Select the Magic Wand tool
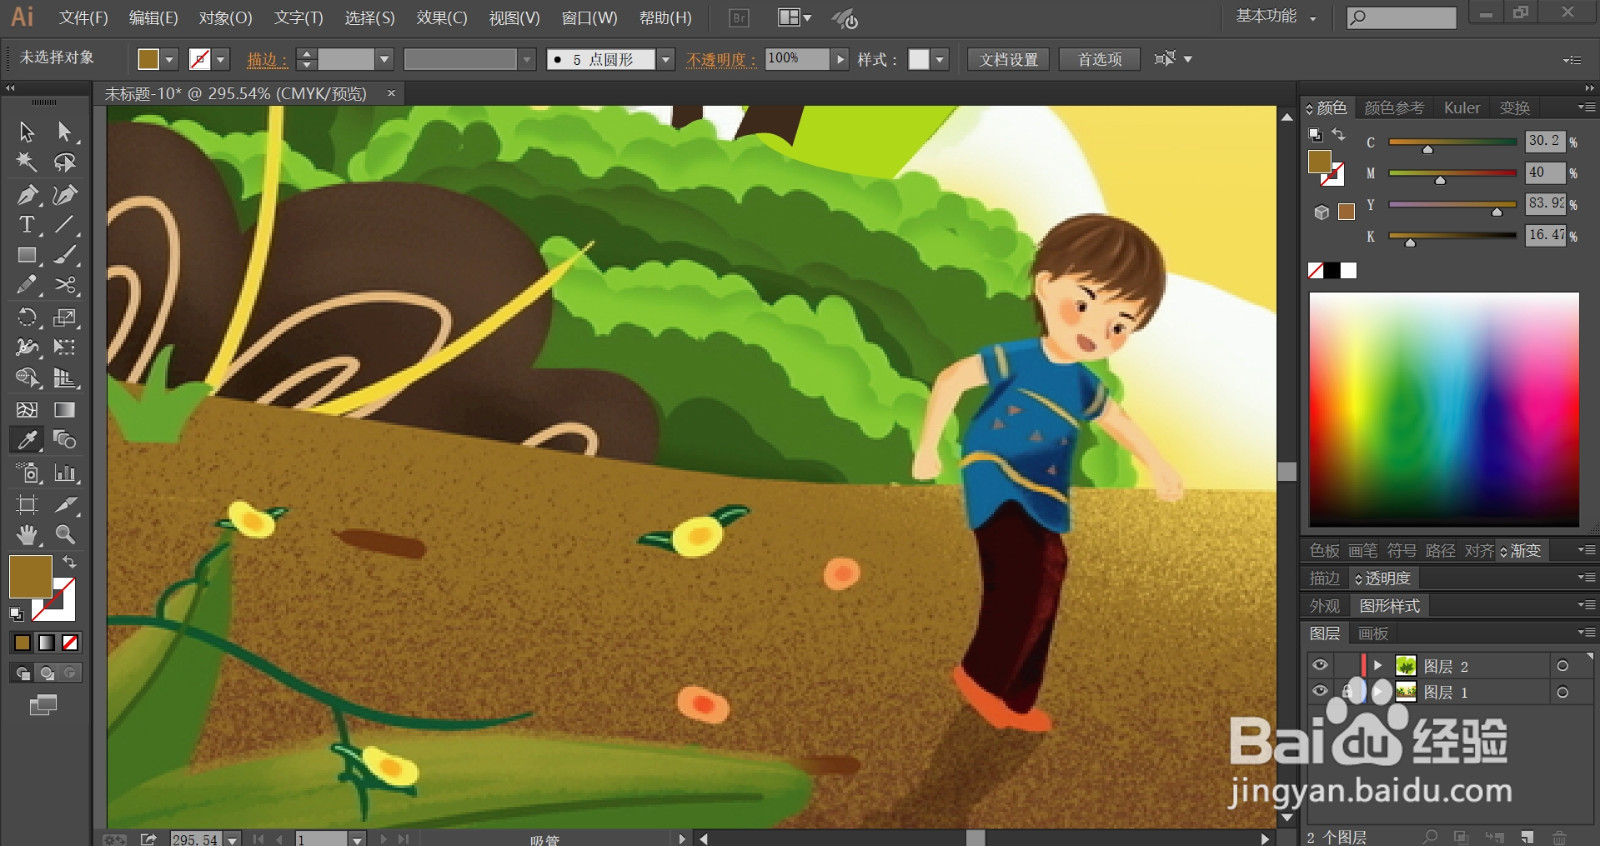This screenshot has width=1600, height=846. [27, 162]
